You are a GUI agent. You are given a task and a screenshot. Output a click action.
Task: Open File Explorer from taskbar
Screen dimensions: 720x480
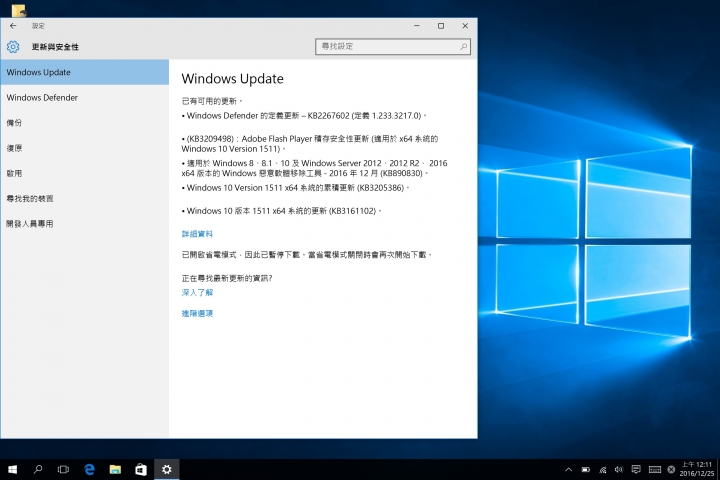click(115, 469)
